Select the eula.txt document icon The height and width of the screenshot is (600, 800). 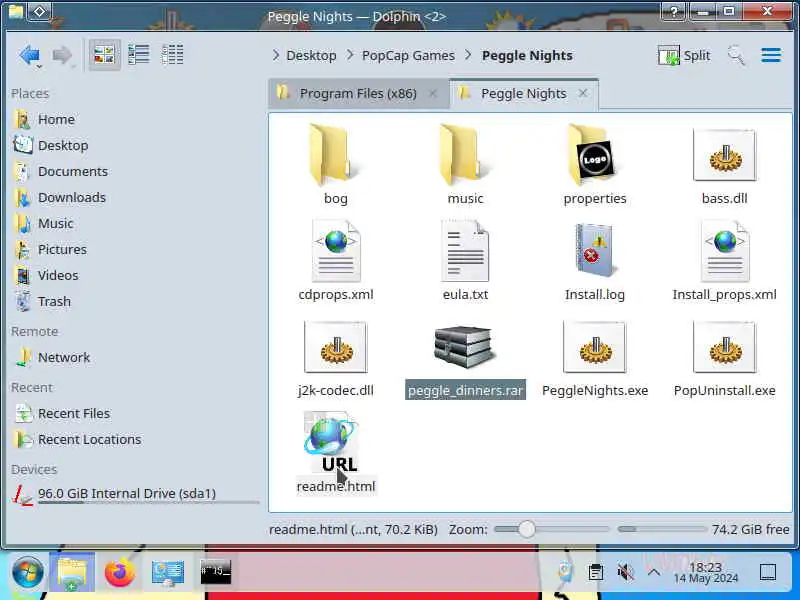(465, 251)
